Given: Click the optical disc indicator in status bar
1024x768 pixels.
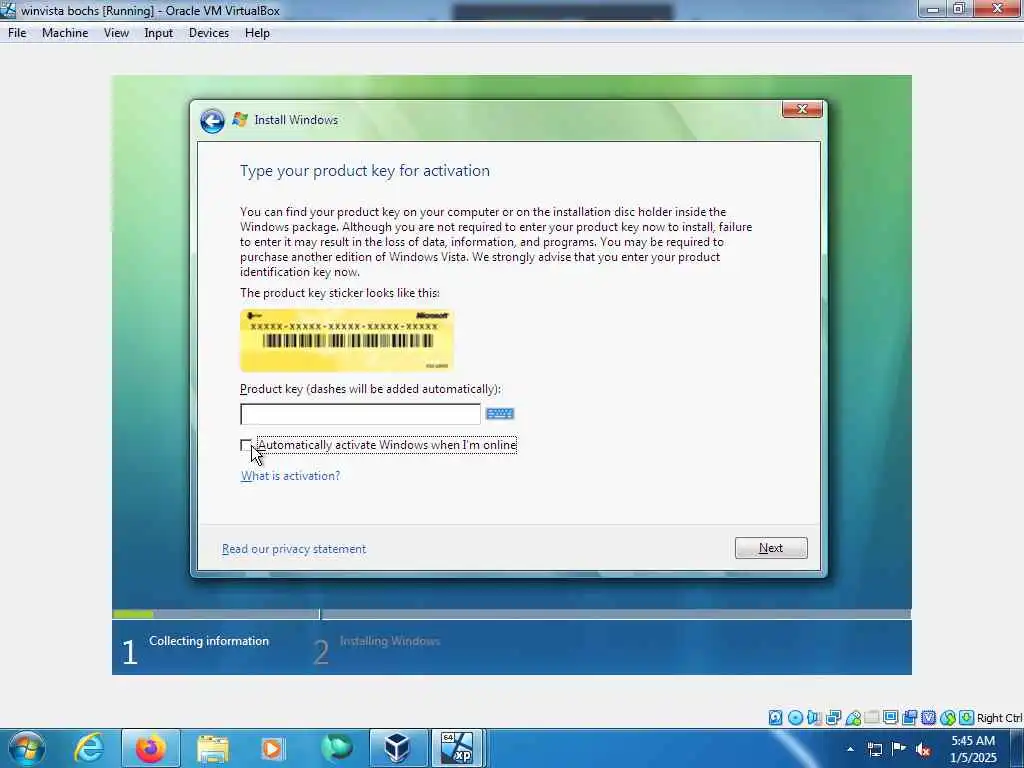Looking at the screenshot, I should tap(795, 718).
